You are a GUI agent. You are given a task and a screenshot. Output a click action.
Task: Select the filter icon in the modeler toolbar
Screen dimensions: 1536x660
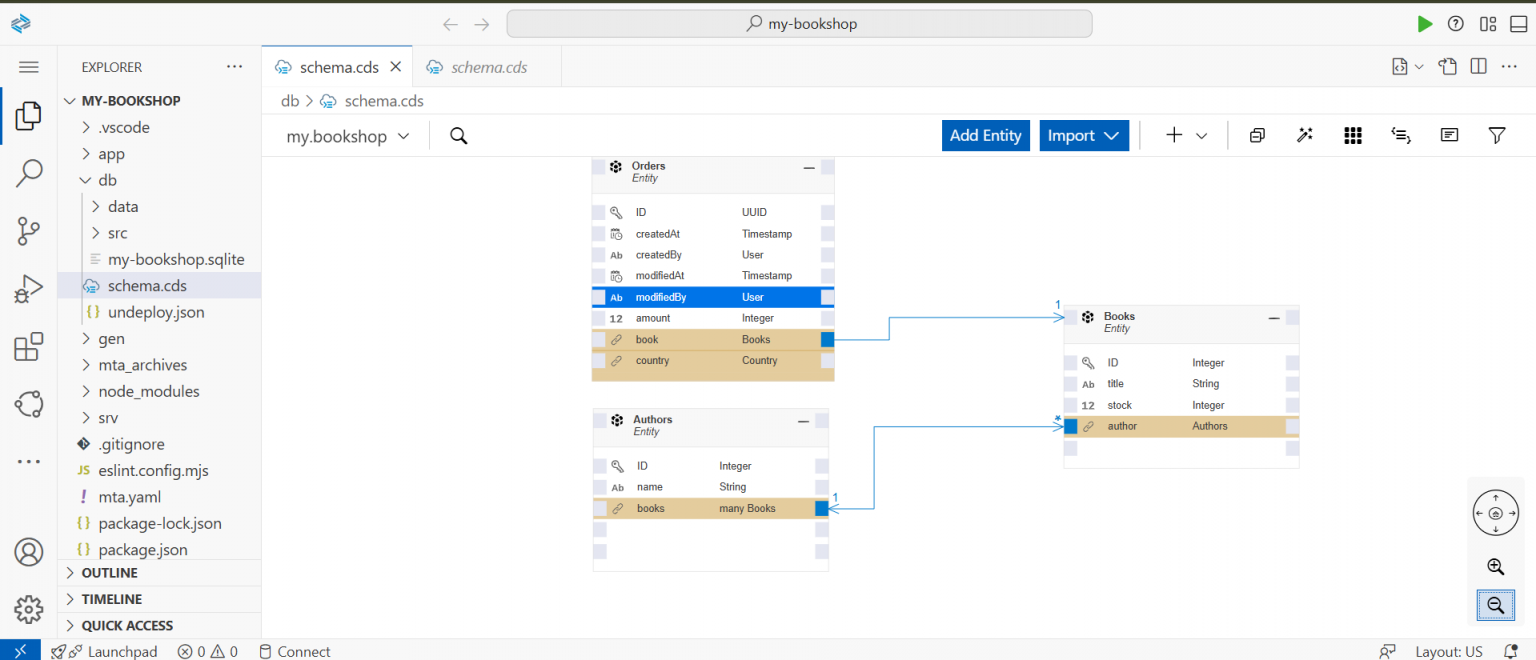coord(1497,135)
